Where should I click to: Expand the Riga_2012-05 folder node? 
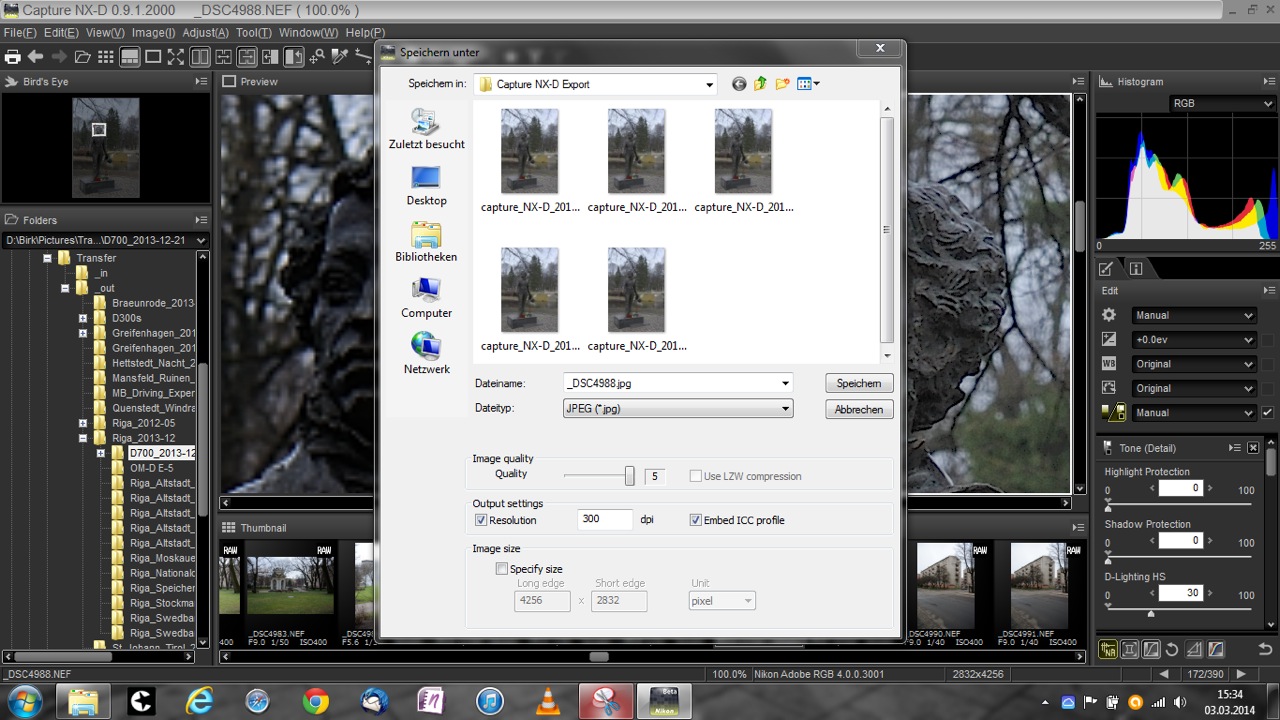[83, 423]
